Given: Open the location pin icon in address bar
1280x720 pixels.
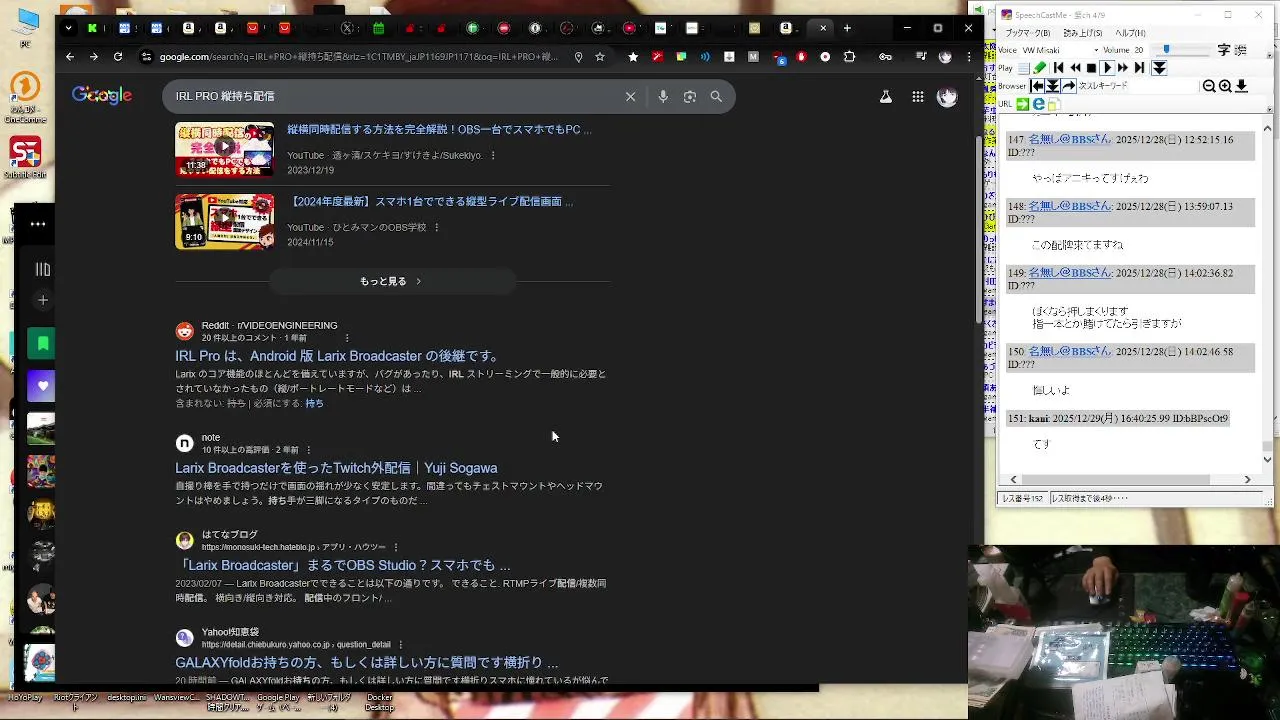Looking at the screenshot, I should pos(578,57).
